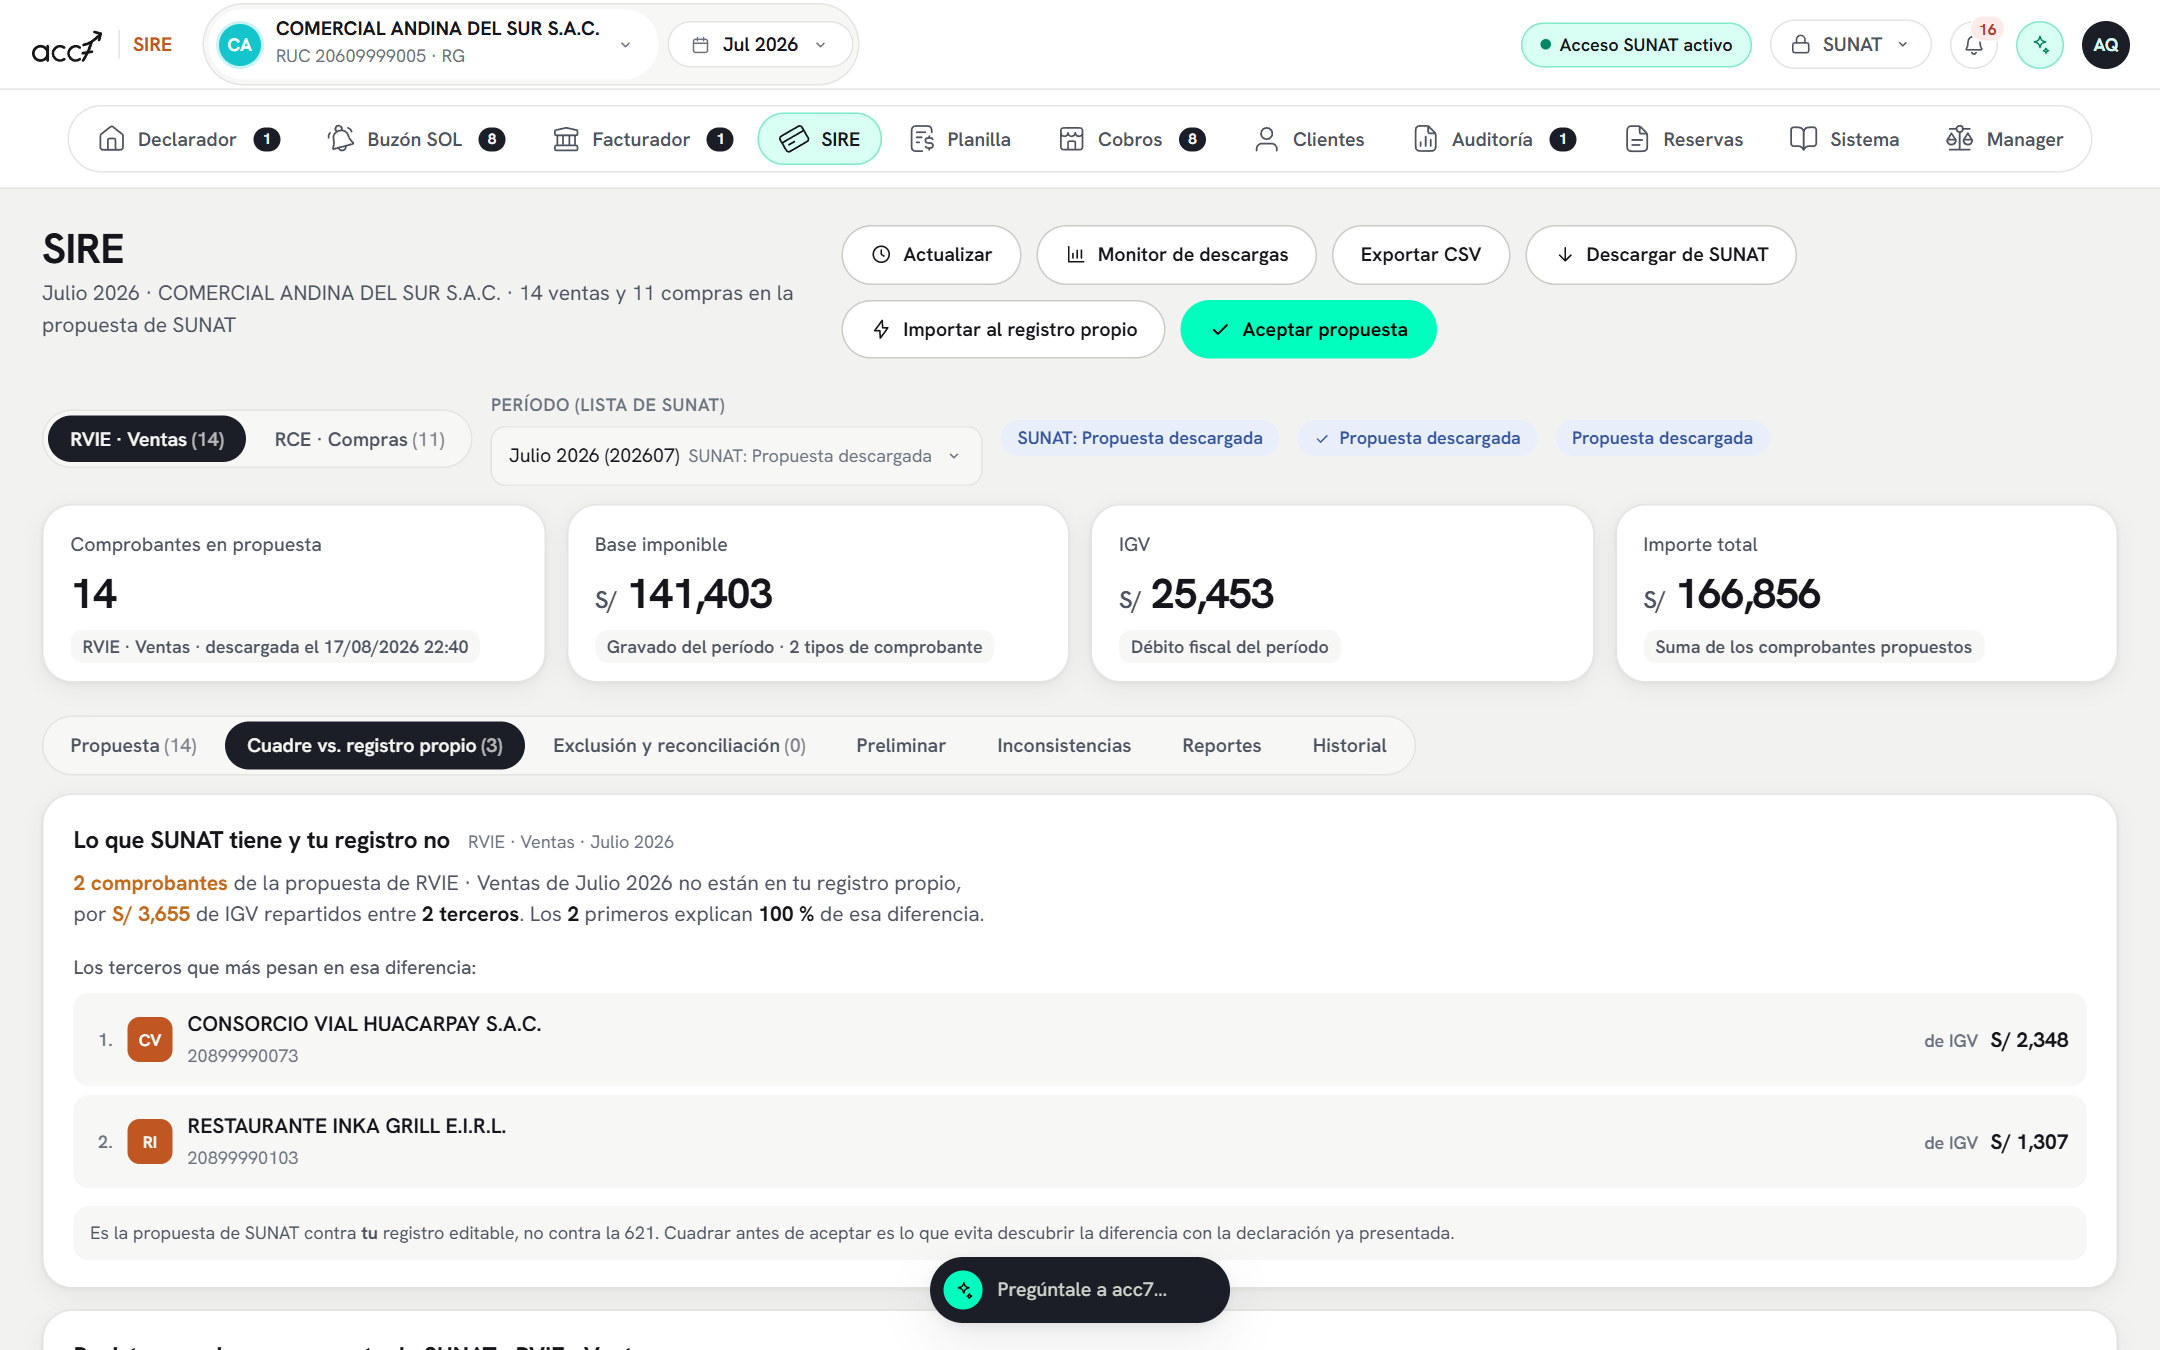Open the Facturador module icon
Image resolution: width=2160 pixels, height=1350 pixels.
click(x=566, y=139)
